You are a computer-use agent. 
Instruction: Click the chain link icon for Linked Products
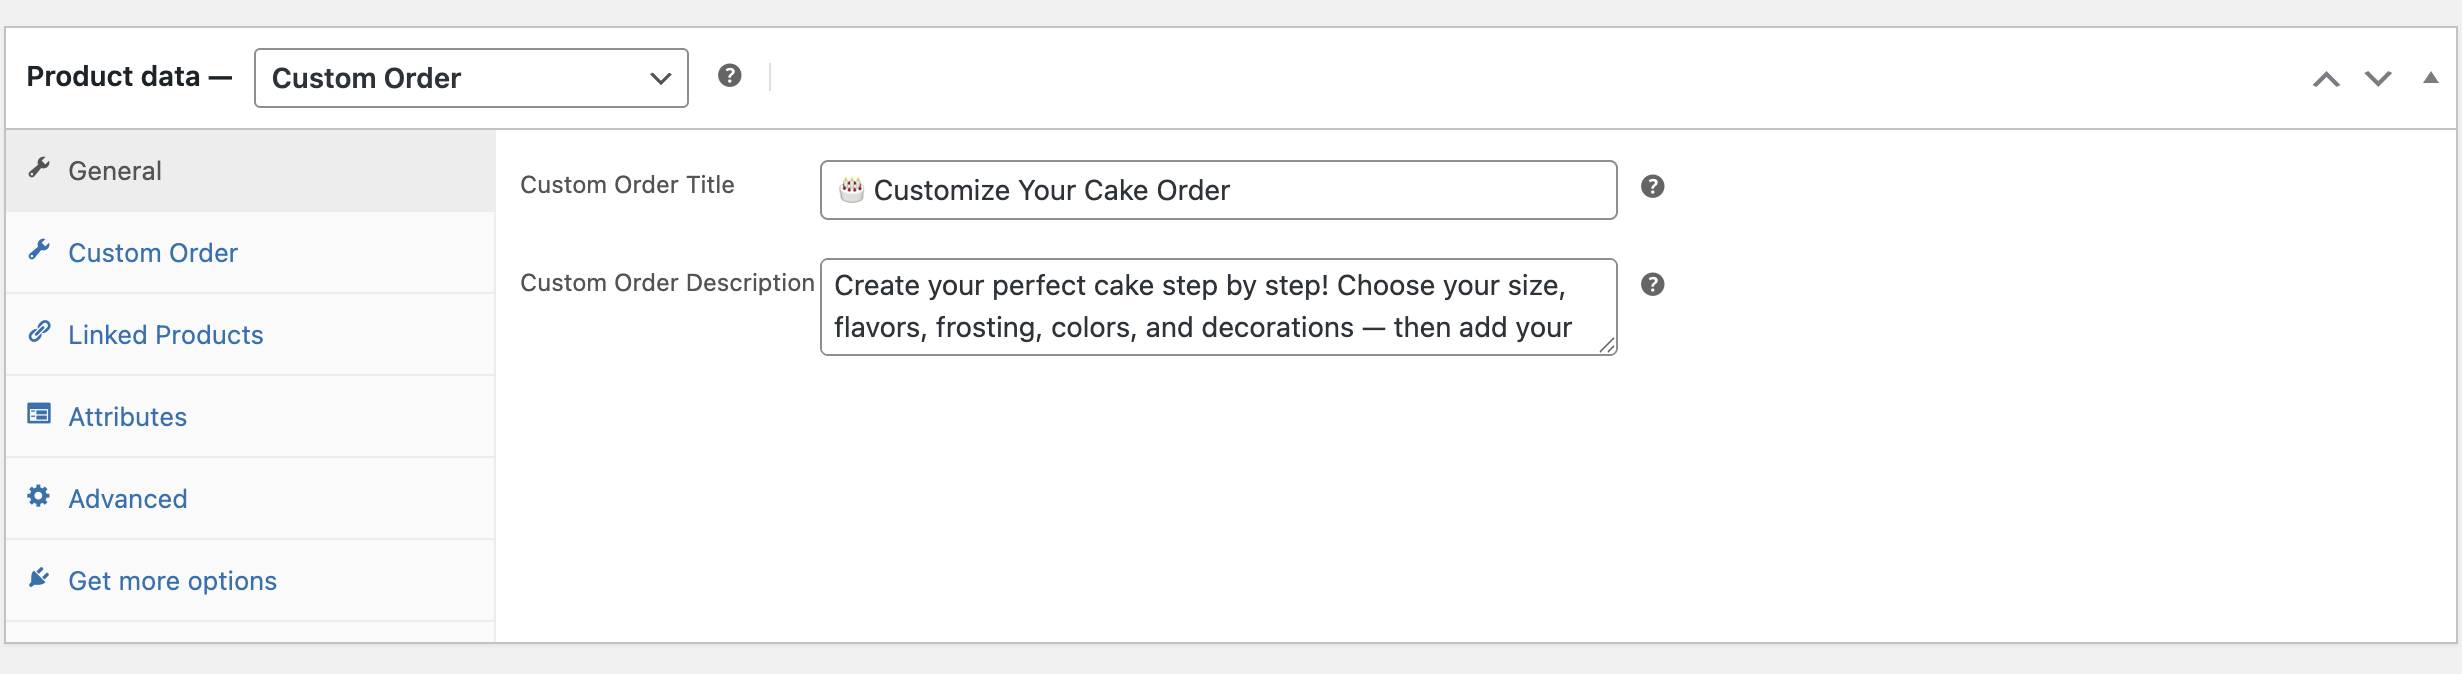coord(39,332)
